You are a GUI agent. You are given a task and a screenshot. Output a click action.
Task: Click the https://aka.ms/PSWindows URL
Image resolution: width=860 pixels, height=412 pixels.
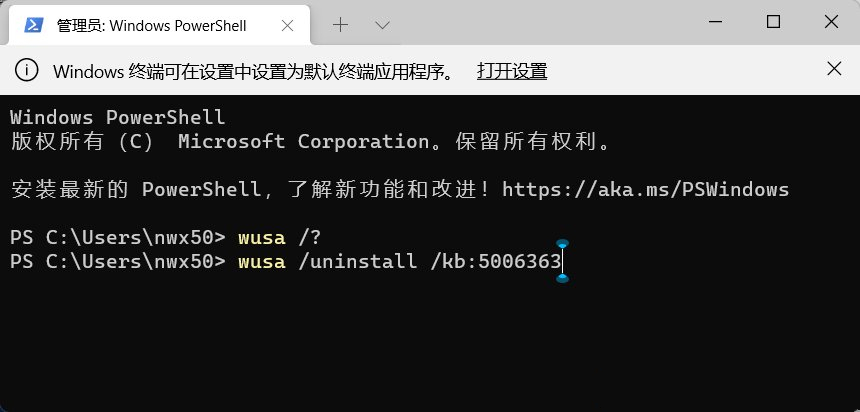coord(645,189)
